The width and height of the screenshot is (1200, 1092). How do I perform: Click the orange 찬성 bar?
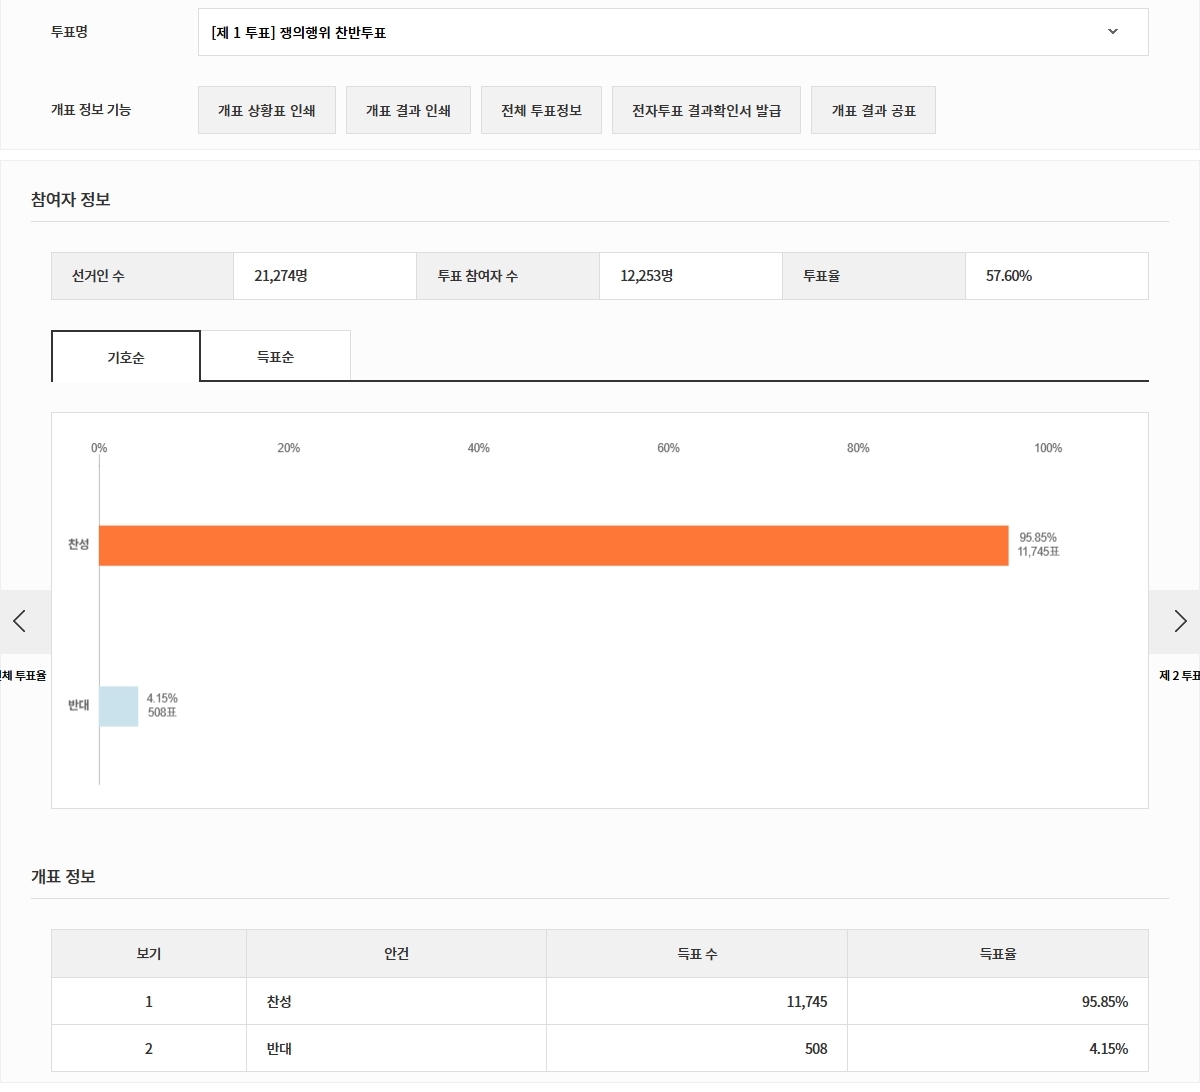[553, 546]
